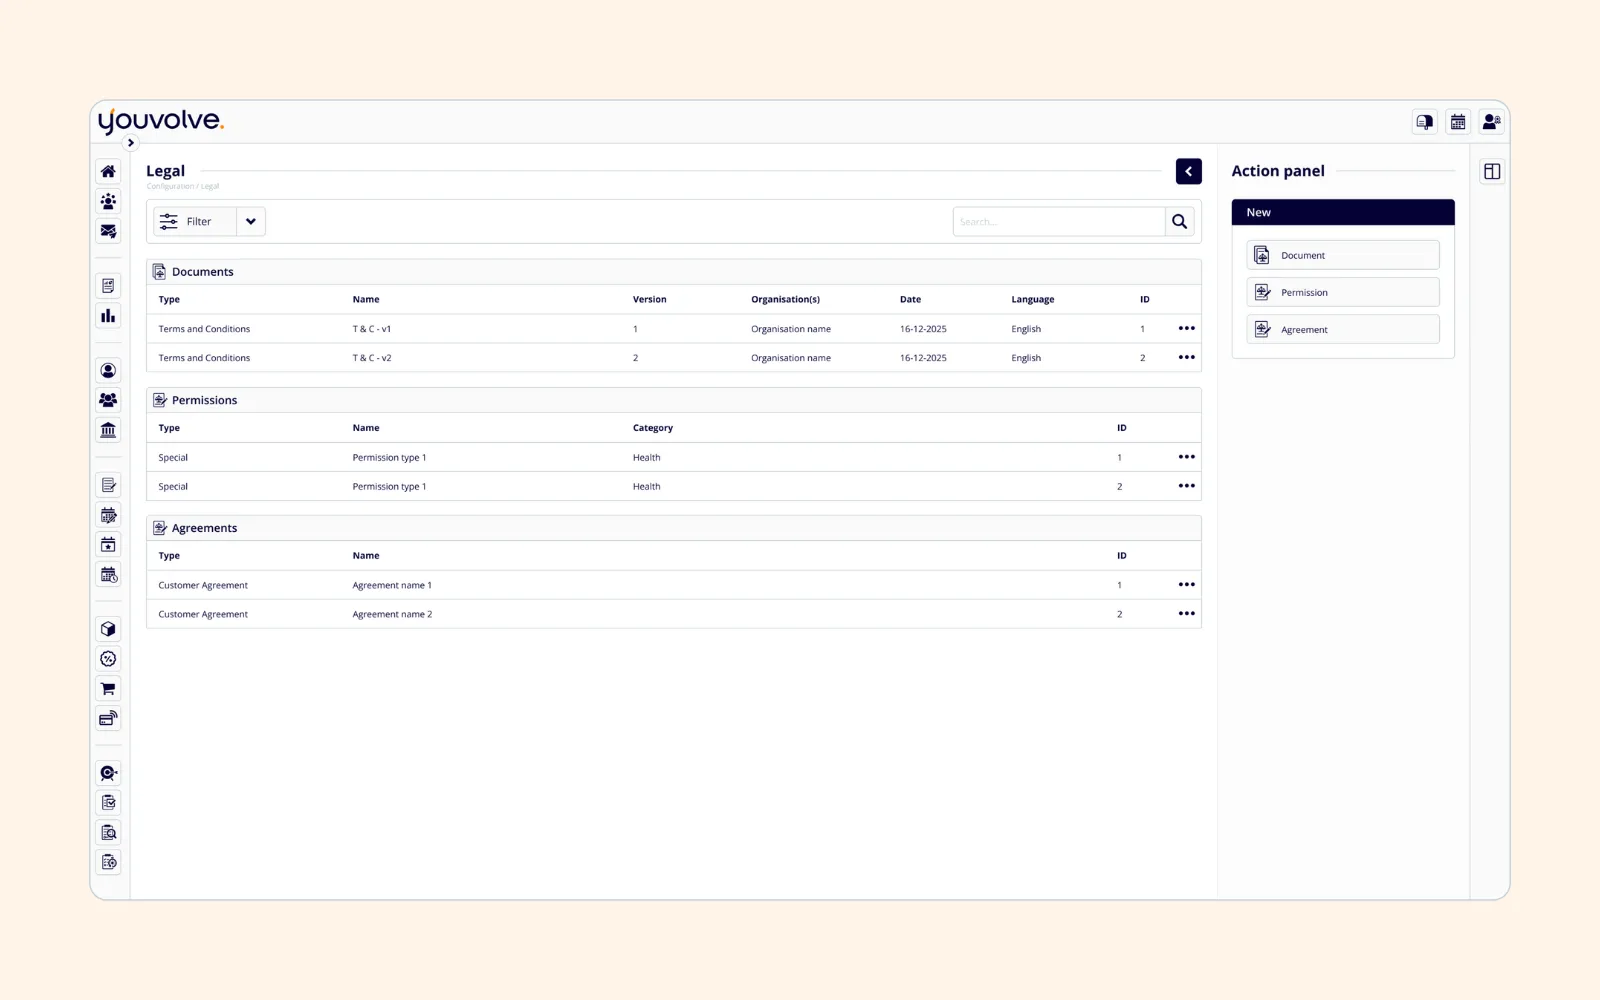Toggle the panel layout icon
1600x1000 pixels.
(x=1492, y=172)
